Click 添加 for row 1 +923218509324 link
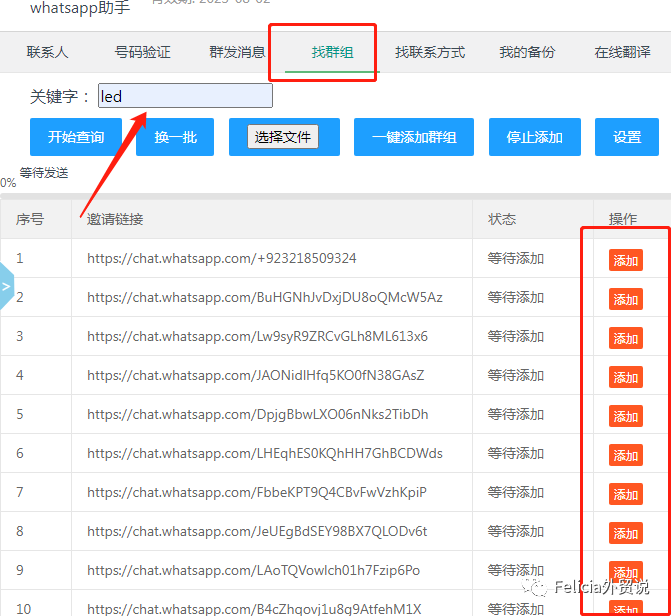 [x=626, y=260]
